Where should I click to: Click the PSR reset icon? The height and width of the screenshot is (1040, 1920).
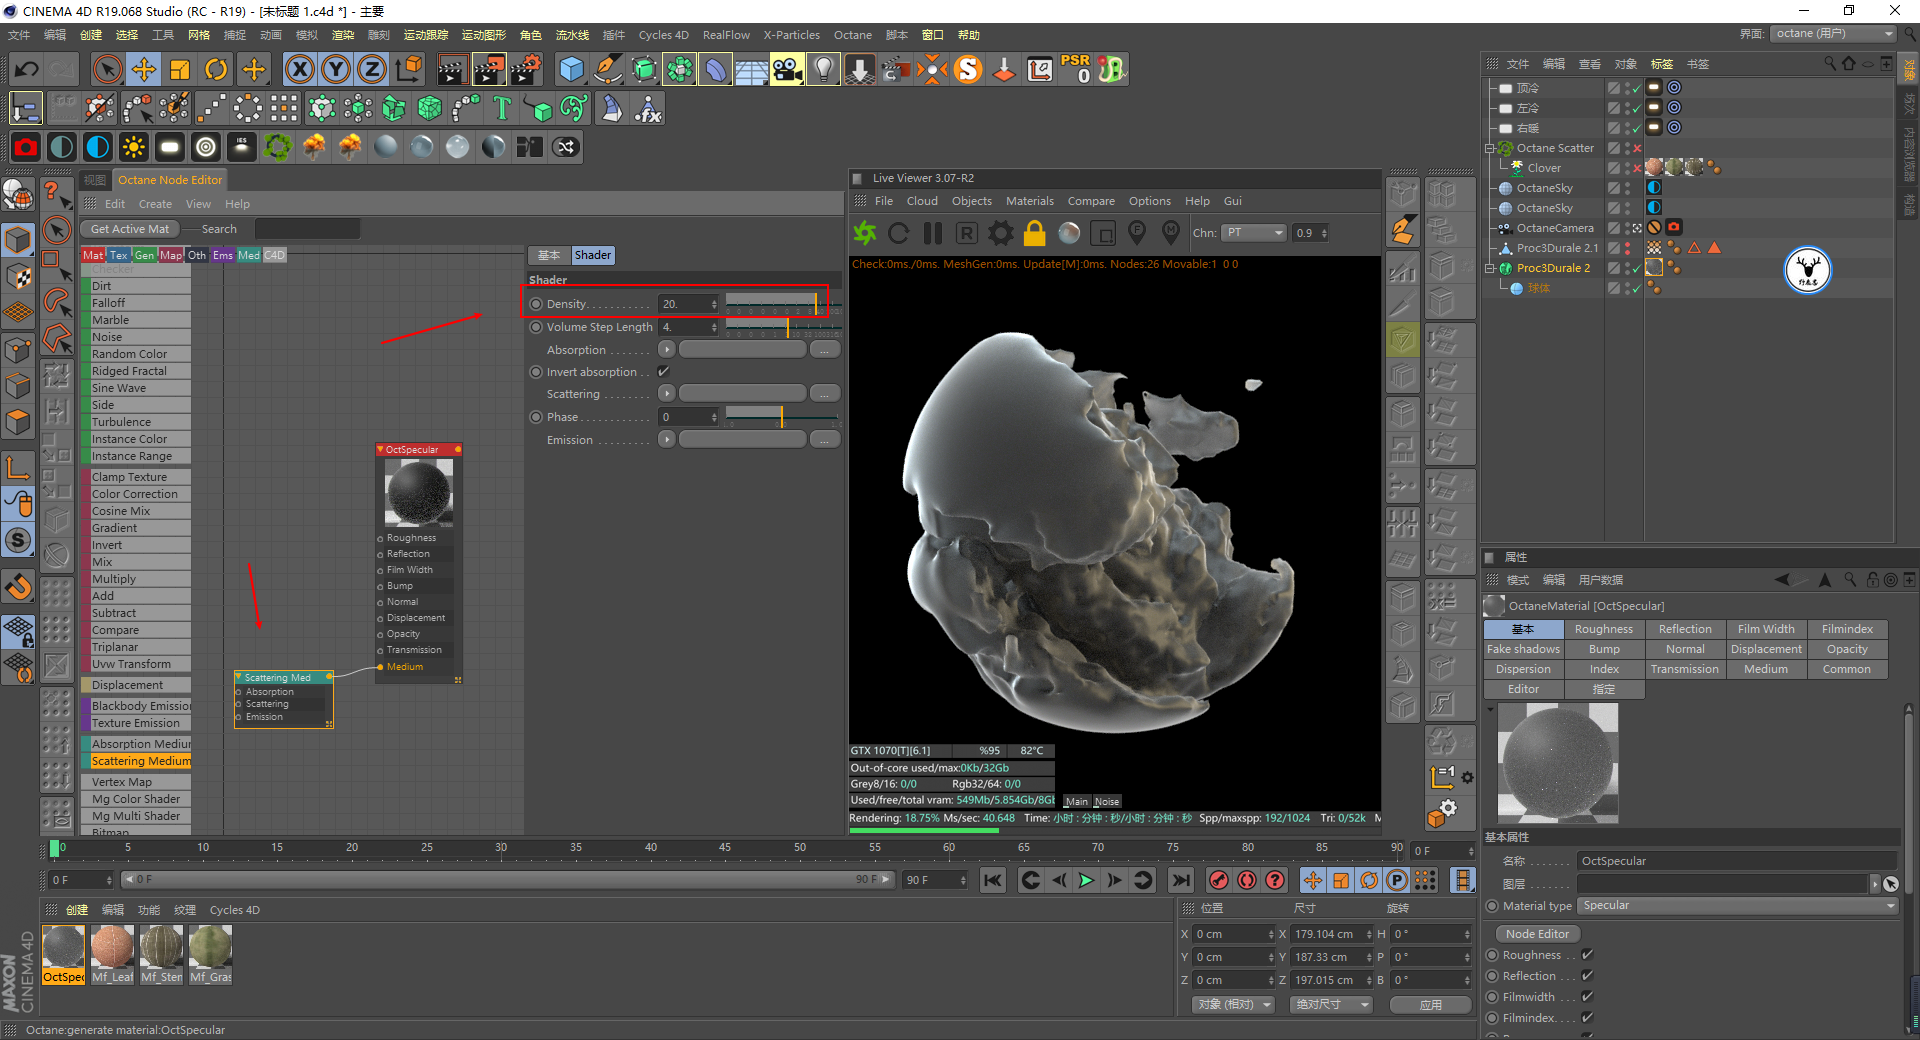pyautogui.click(x=1076, y=69)
